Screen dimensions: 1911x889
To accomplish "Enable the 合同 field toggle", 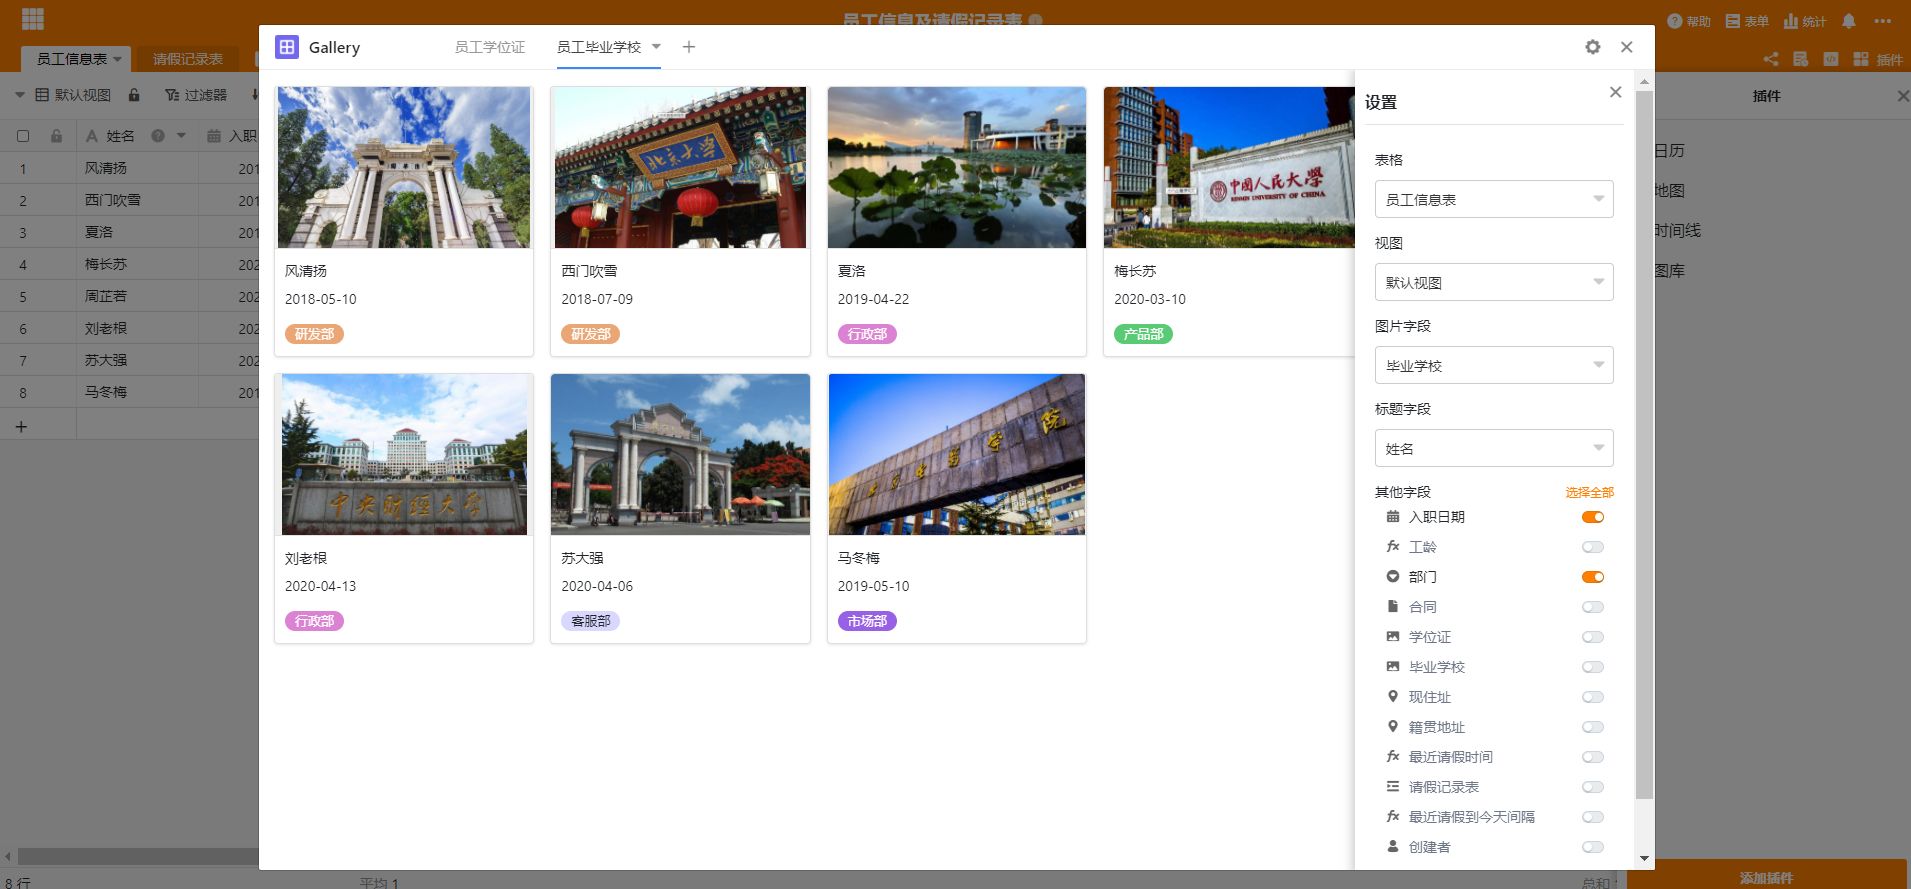I will (1593, 607).
